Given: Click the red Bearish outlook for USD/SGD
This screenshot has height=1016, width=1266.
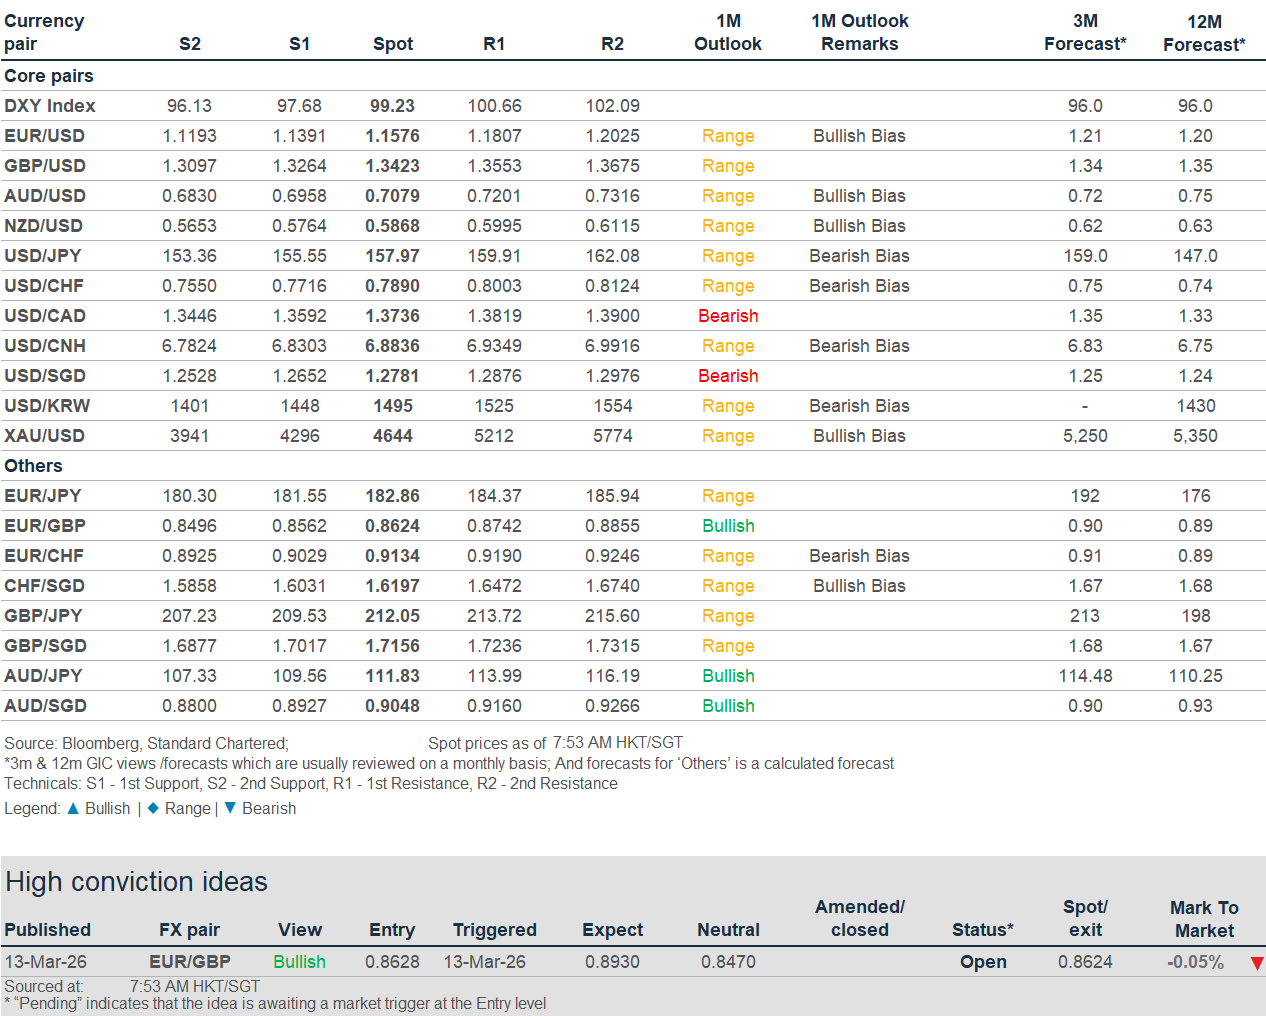Looking at the screenshot, I should click(728, 376).
